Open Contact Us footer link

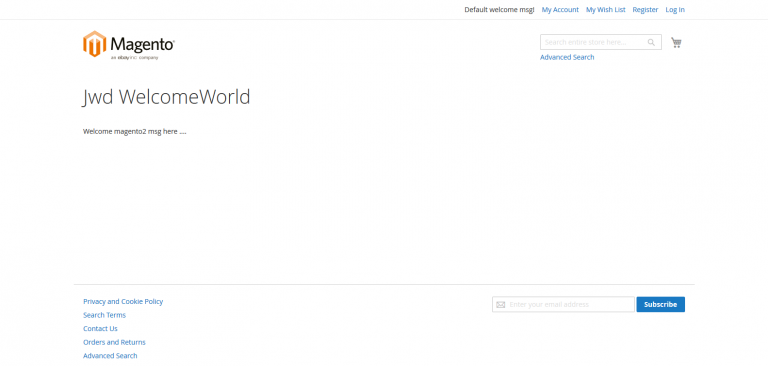coord(100,329)
